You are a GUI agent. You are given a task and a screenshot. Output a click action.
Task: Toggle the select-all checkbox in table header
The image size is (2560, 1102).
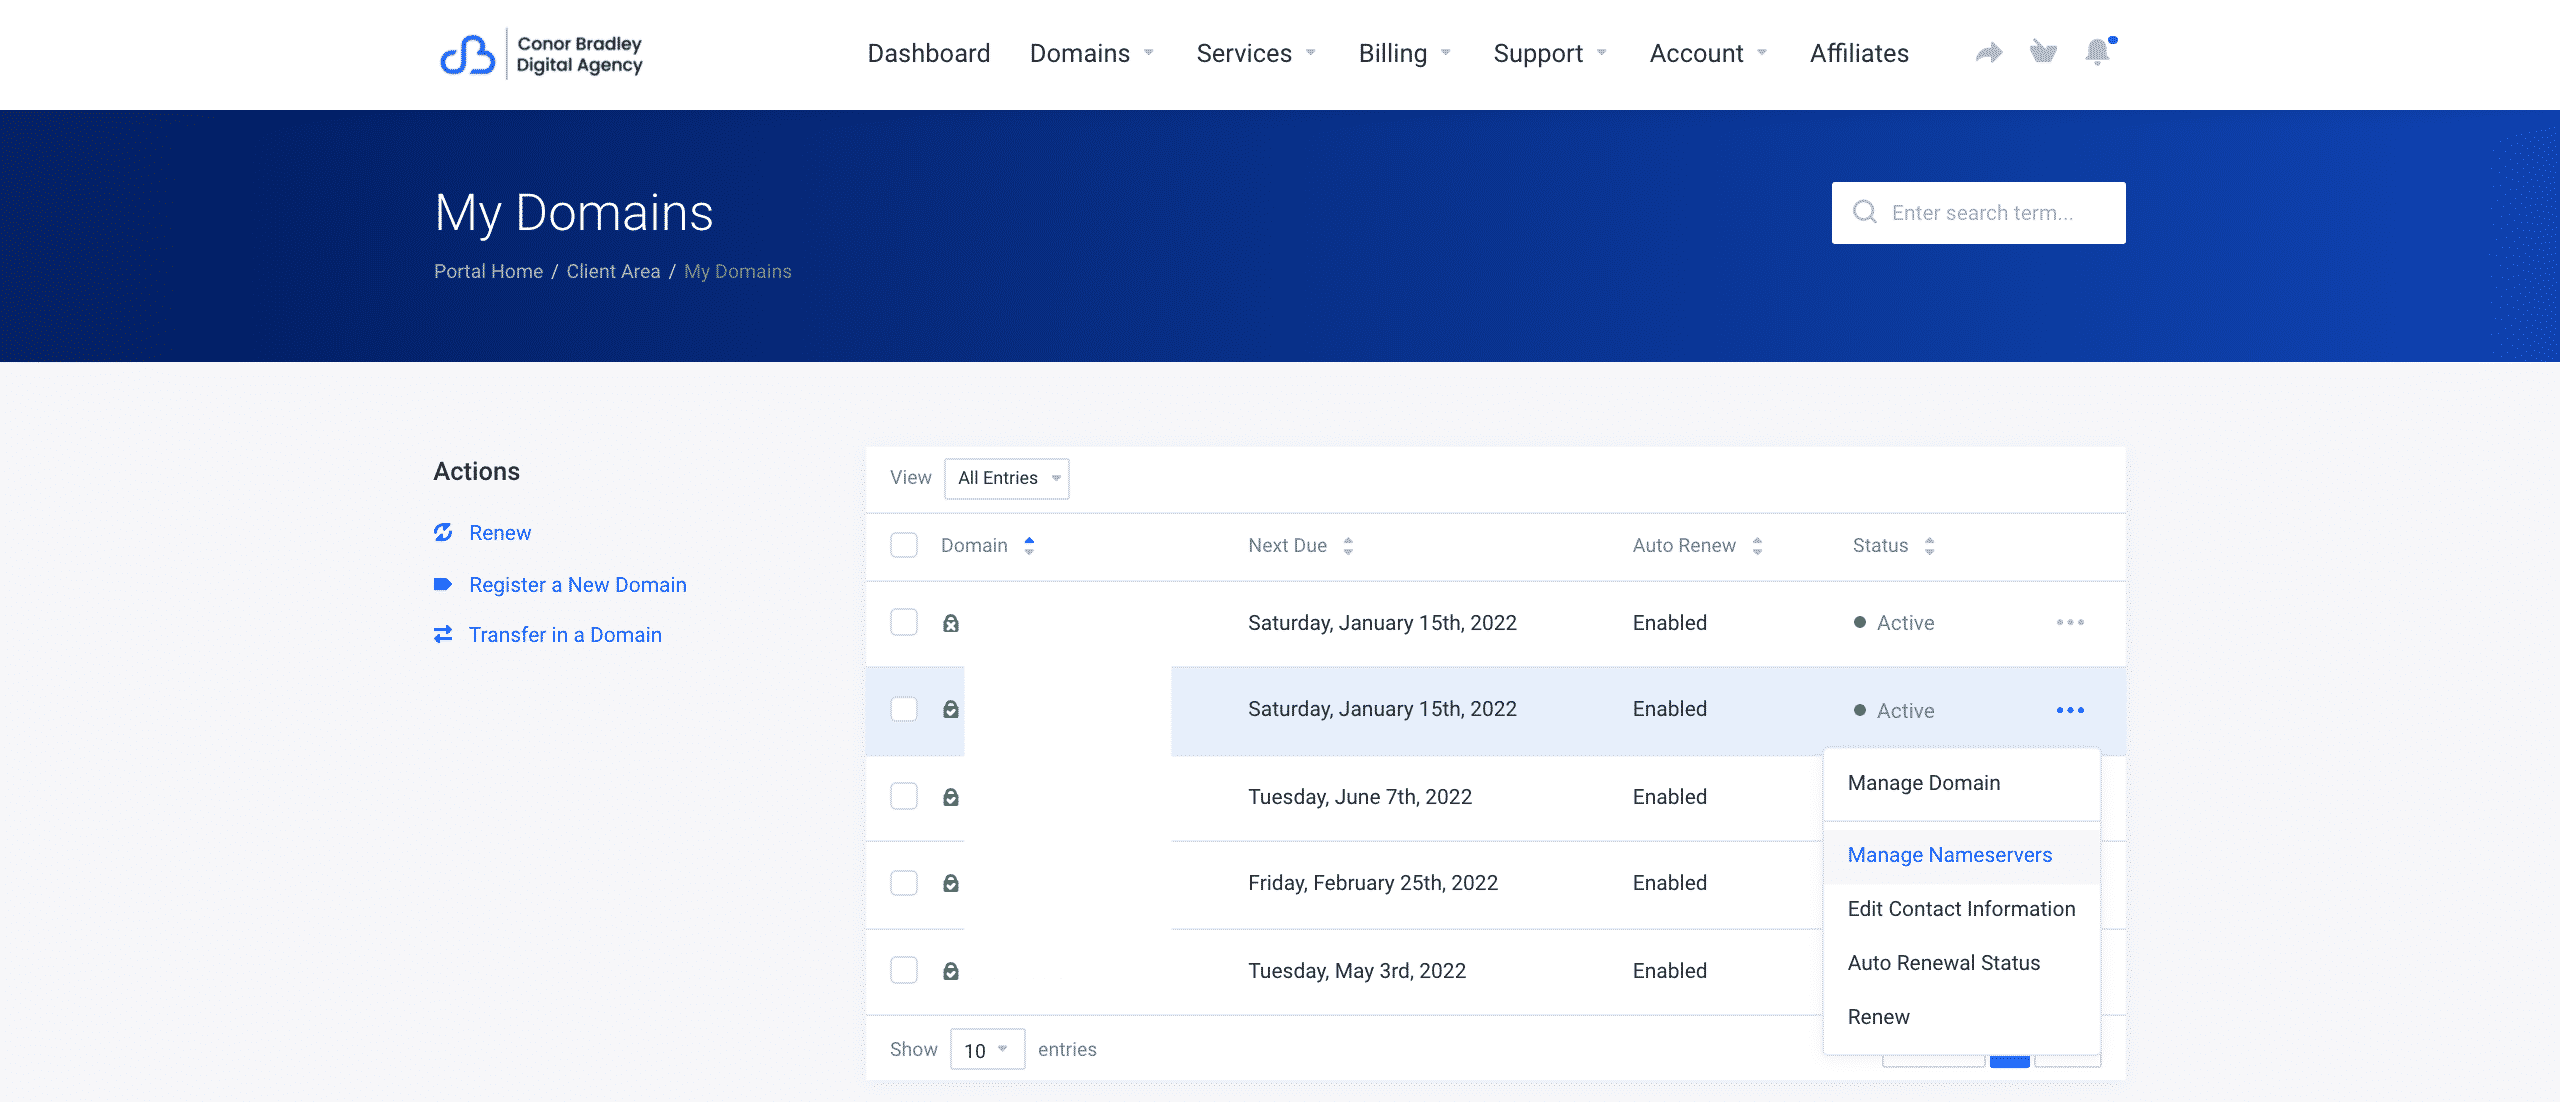pos(904,545)
